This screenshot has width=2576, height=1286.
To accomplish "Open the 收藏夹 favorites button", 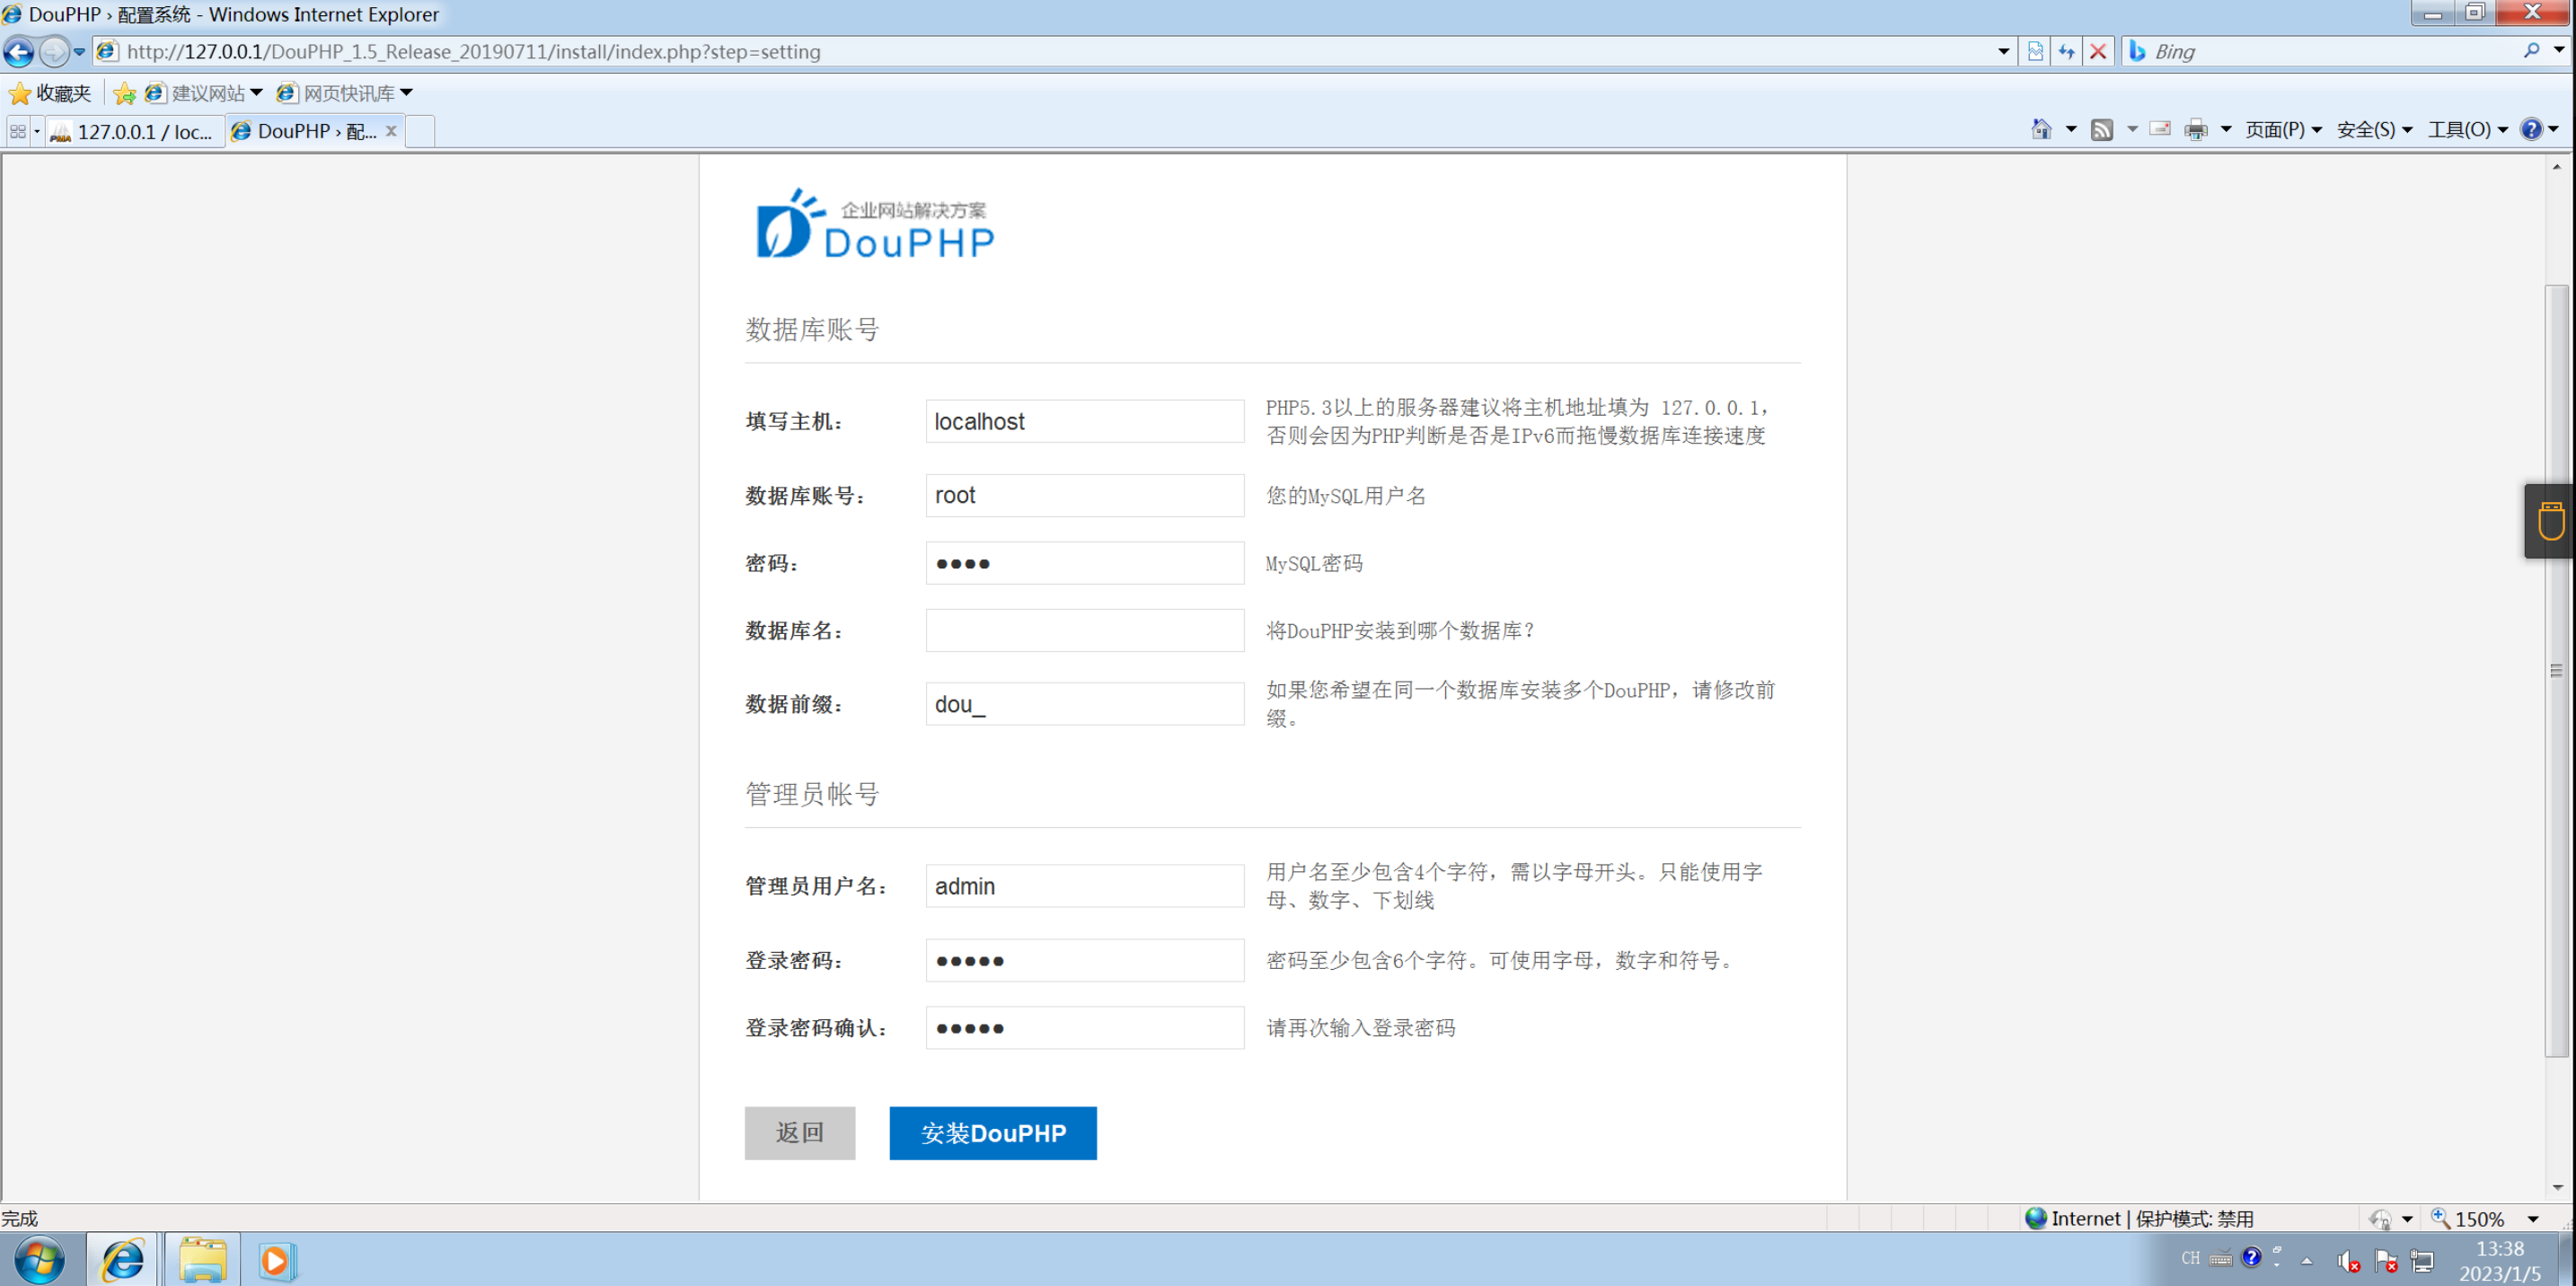I will (50, 93).
